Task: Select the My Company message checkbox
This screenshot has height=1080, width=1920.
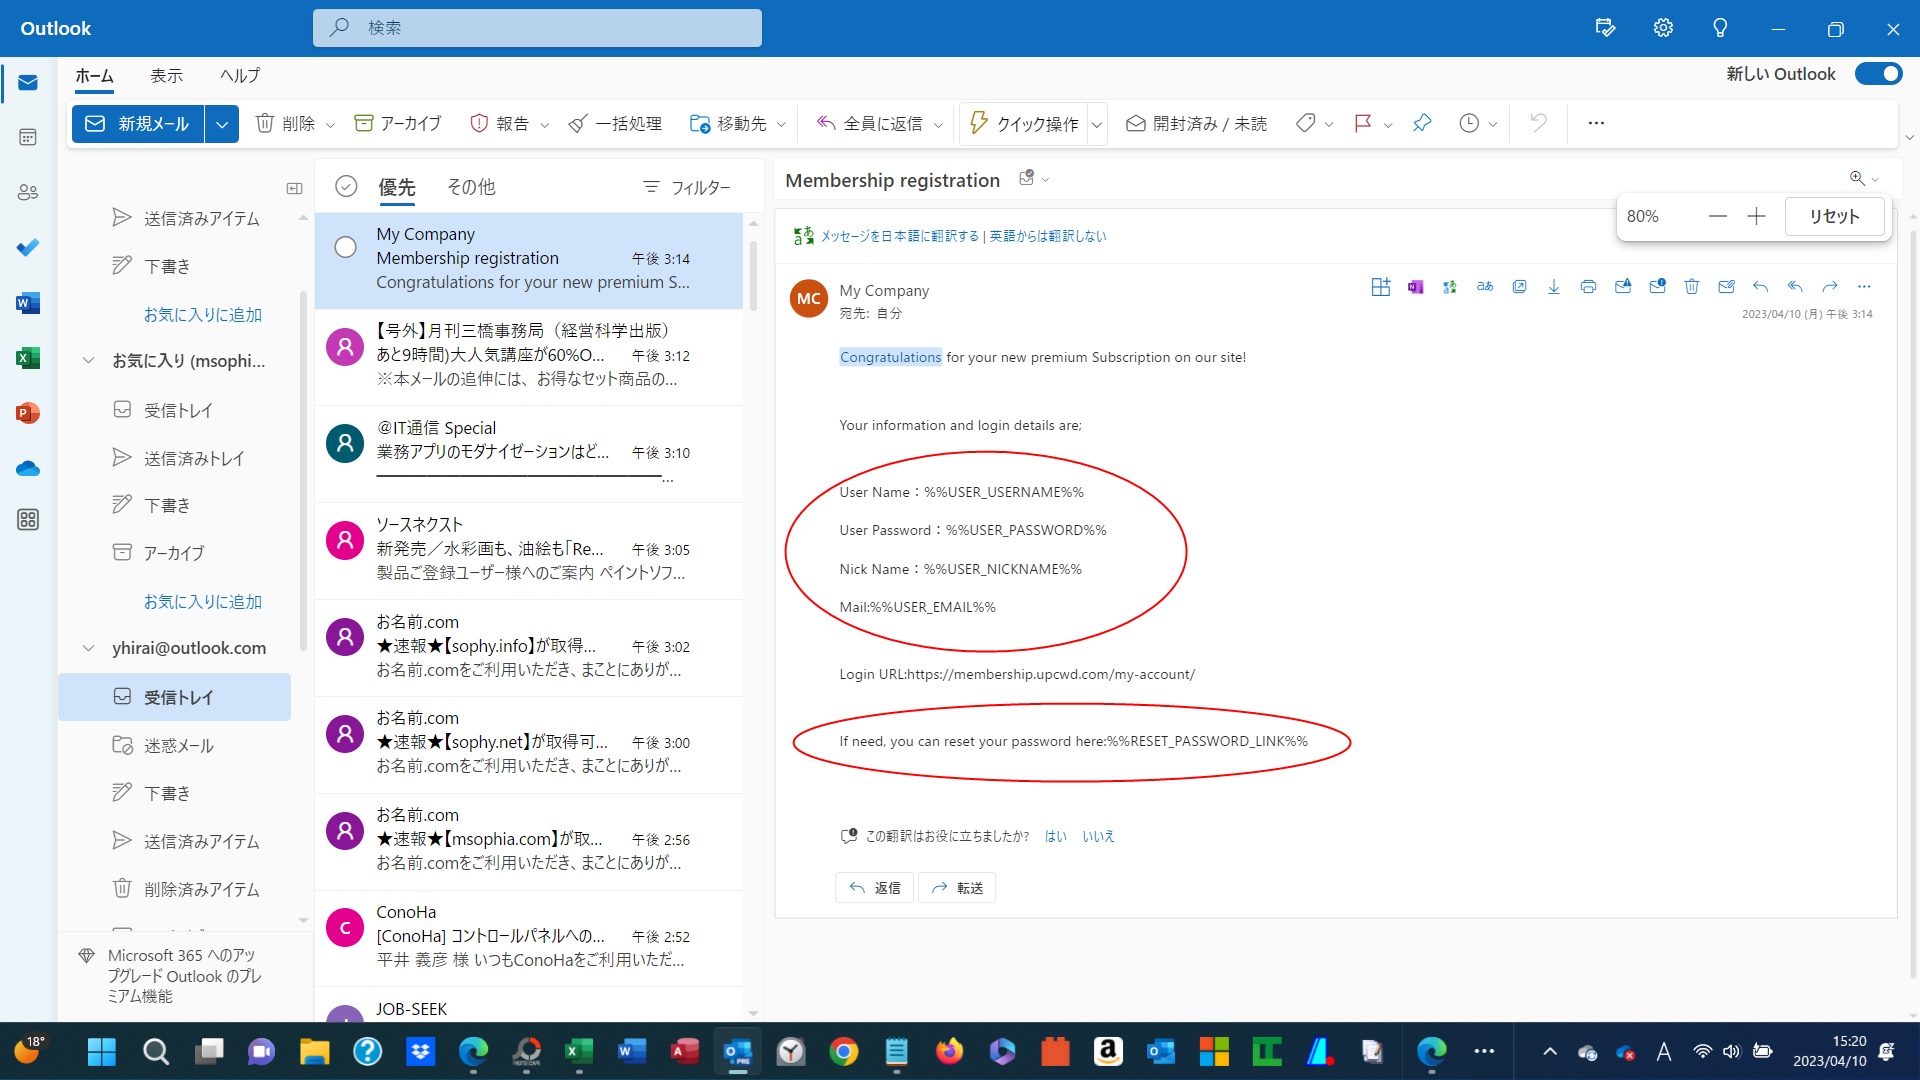Action: click(345, 247)
